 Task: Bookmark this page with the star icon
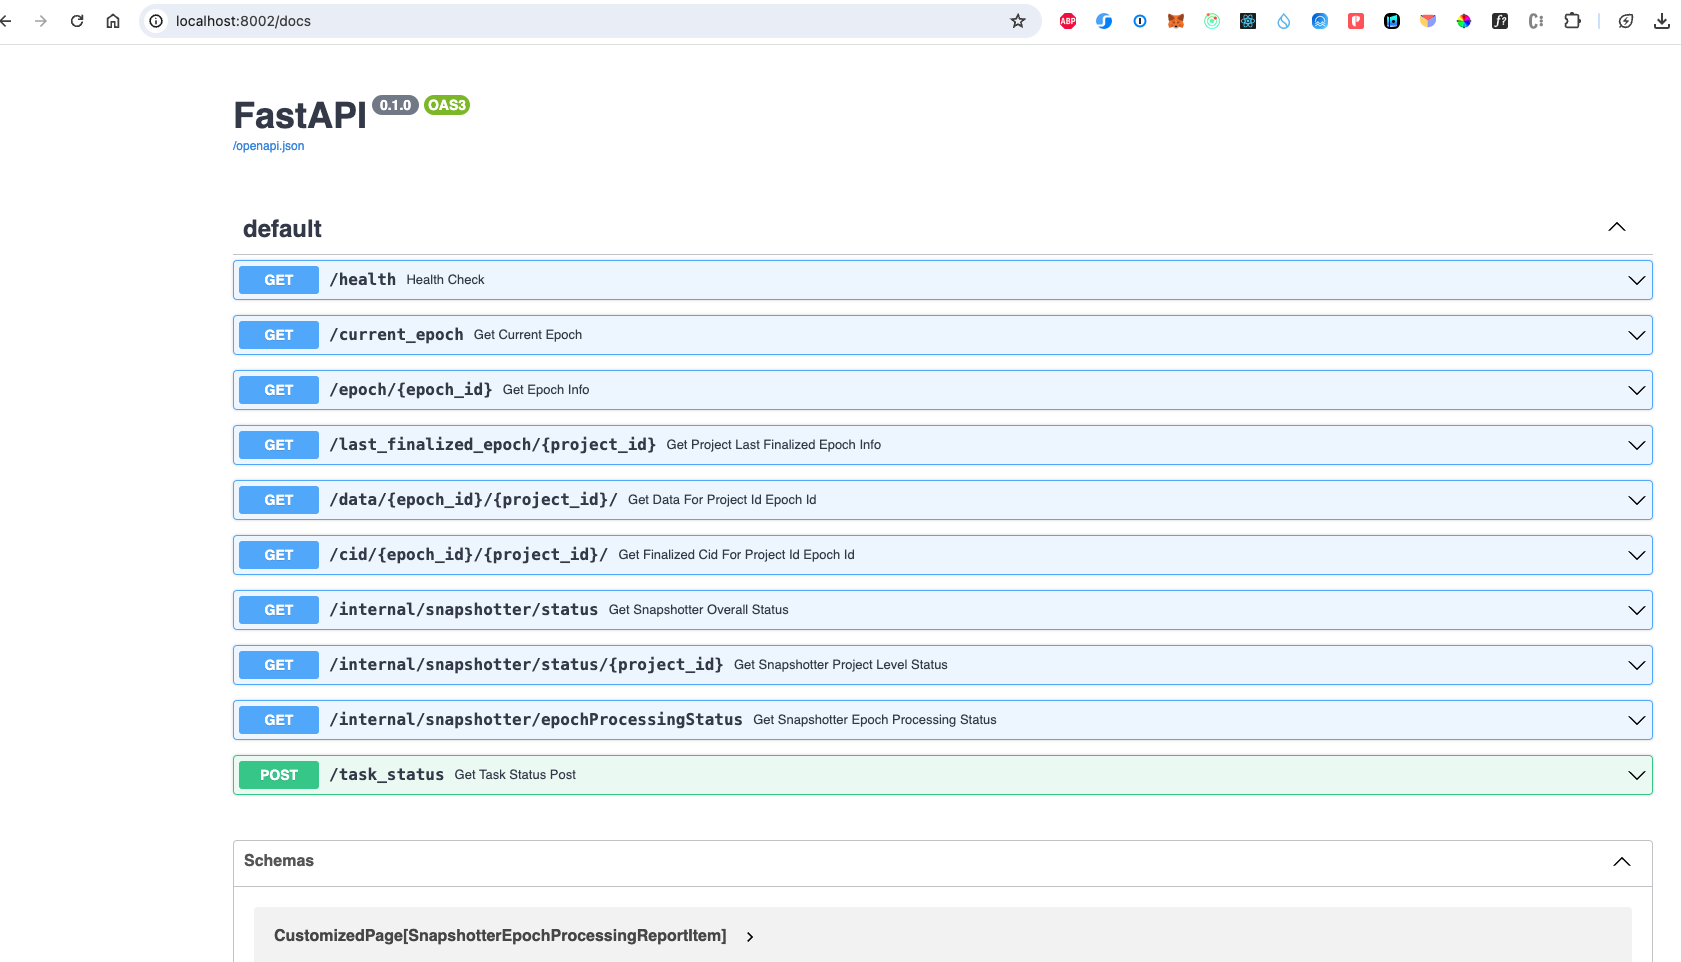1018,21
